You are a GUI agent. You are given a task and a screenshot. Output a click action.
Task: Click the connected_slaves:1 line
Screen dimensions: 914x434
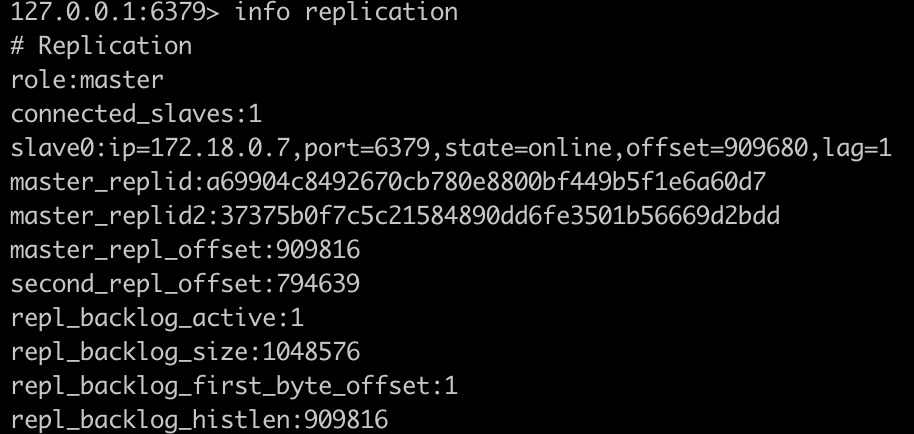point(136,114)
